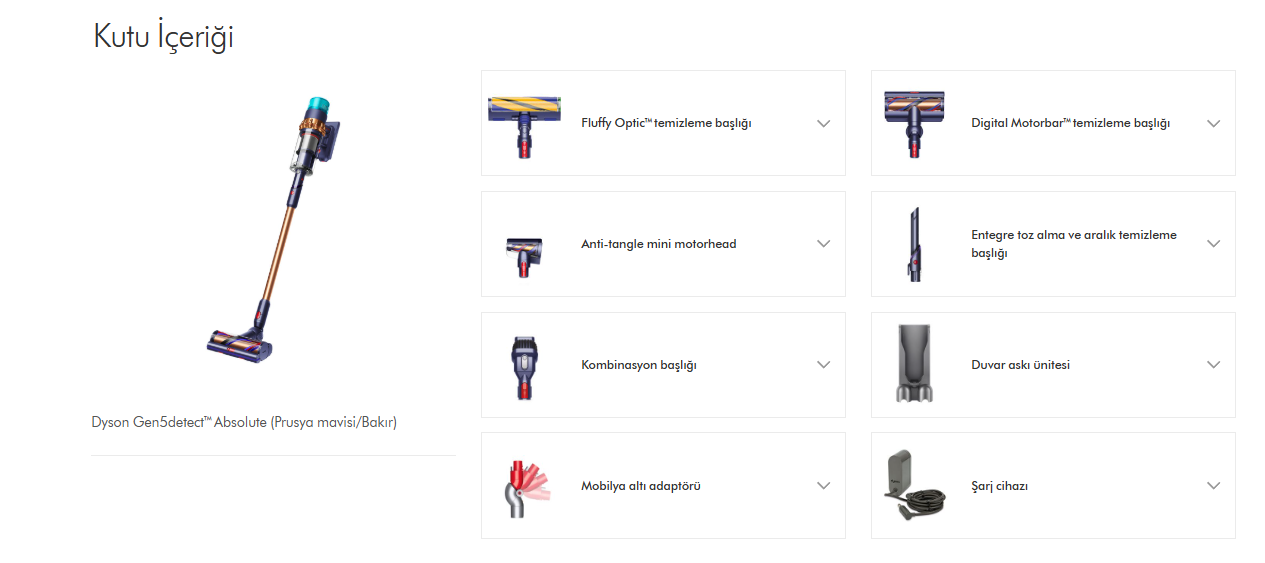Click the Anti-tangle mini motorhead image
1265x563 pixels.
pos(524,257)
